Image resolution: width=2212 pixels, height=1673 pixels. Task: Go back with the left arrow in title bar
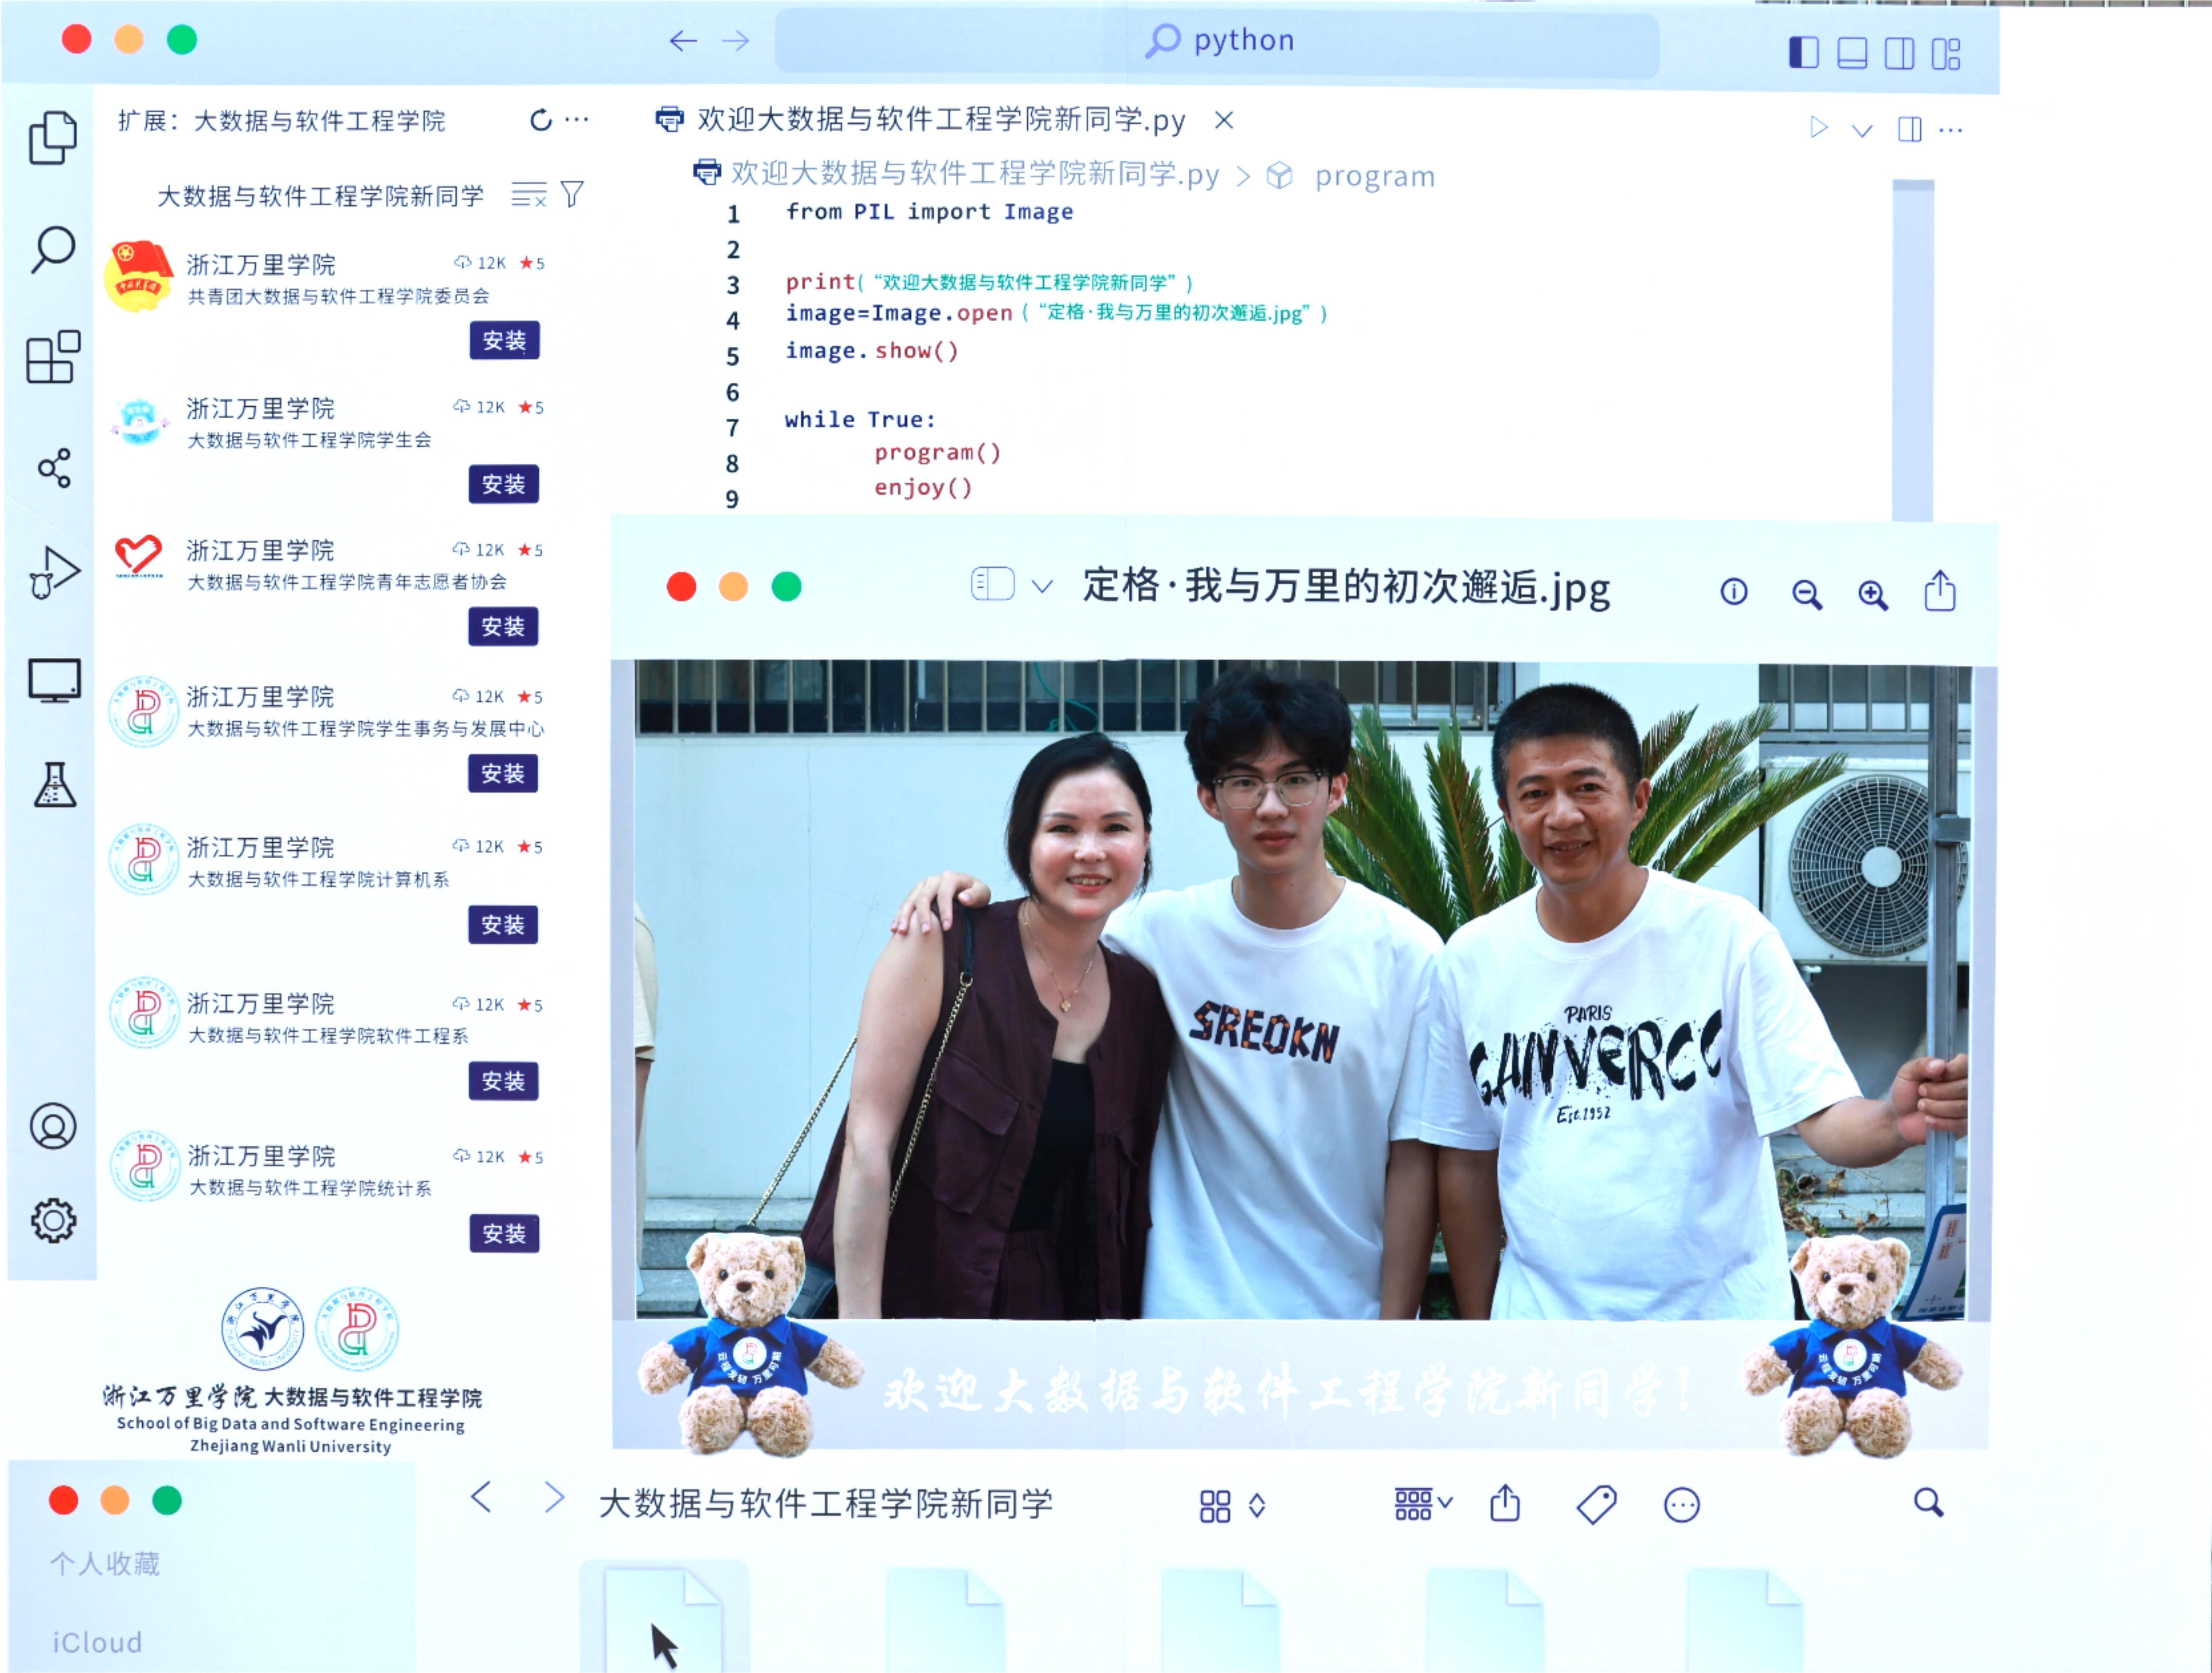pyautogui.click(x=683, y=41)
